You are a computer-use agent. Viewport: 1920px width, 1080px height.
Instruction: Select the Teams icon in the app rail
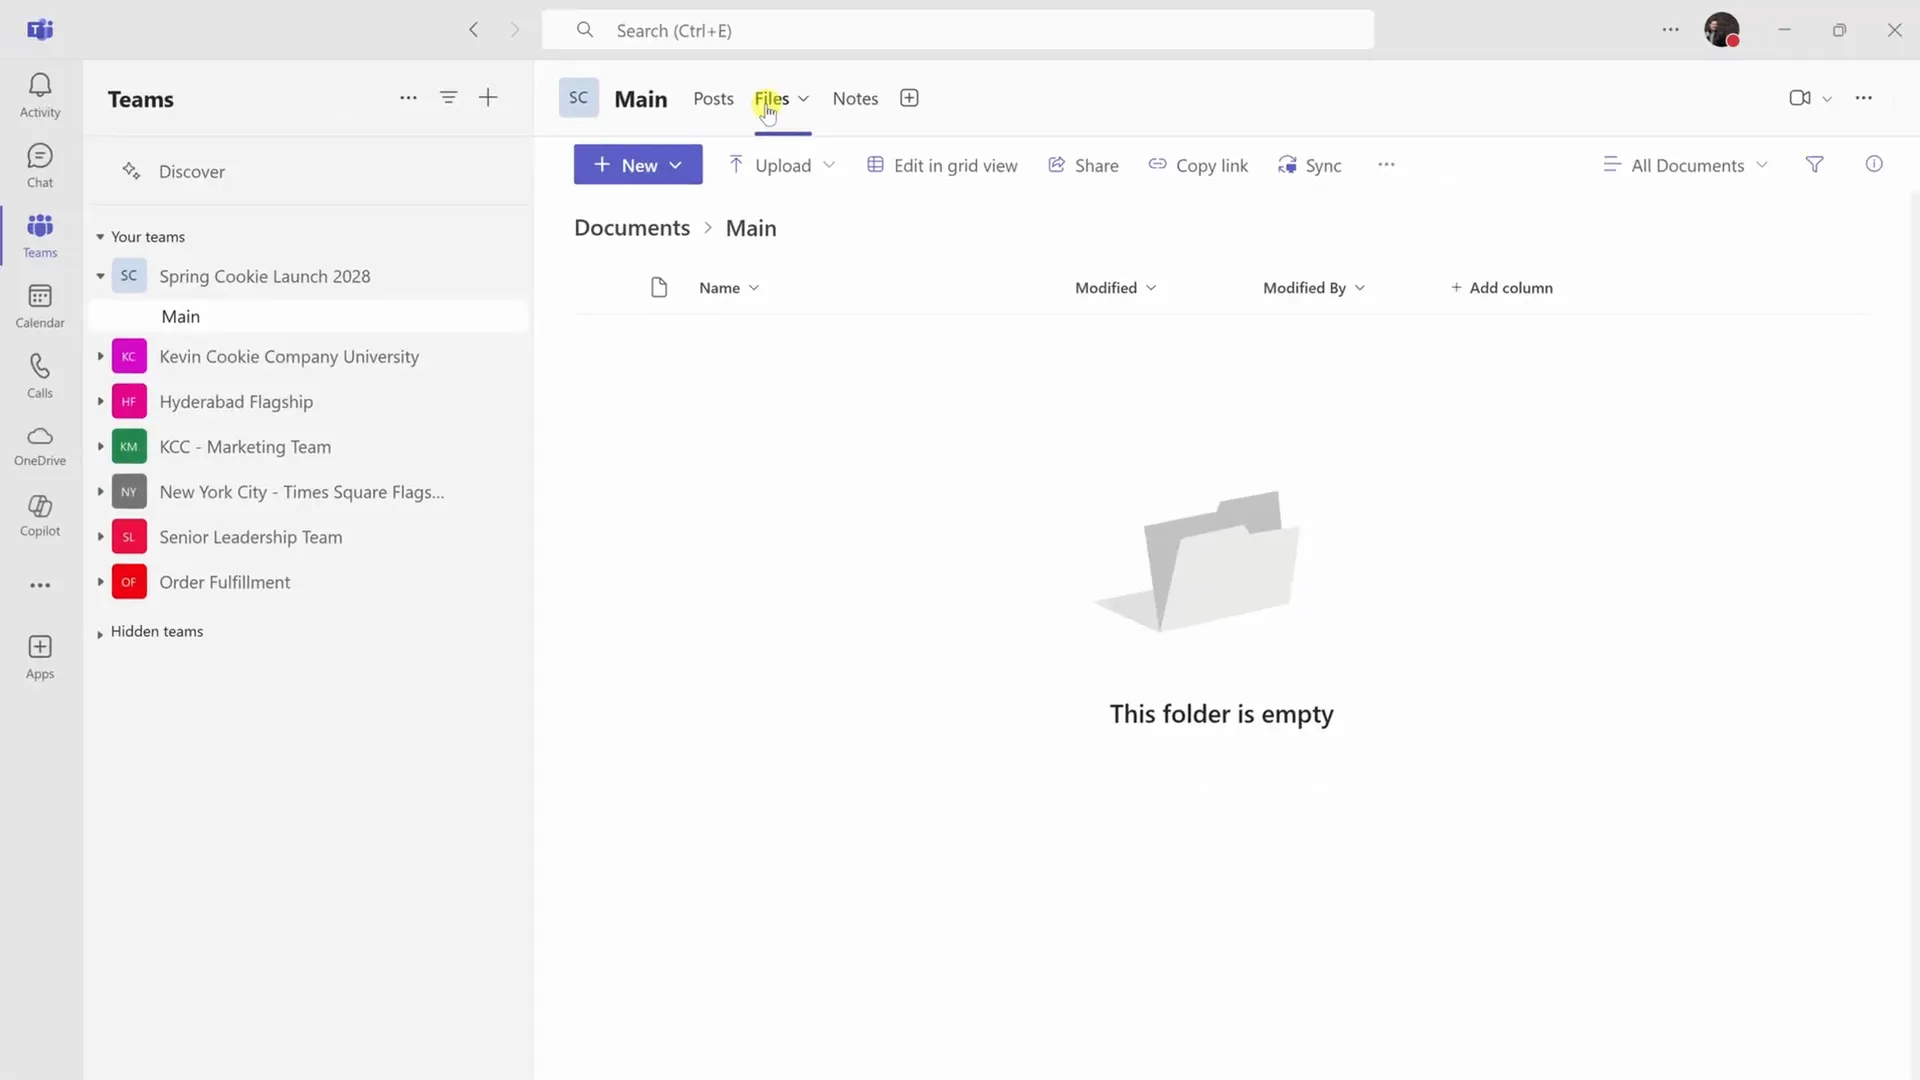40,236
